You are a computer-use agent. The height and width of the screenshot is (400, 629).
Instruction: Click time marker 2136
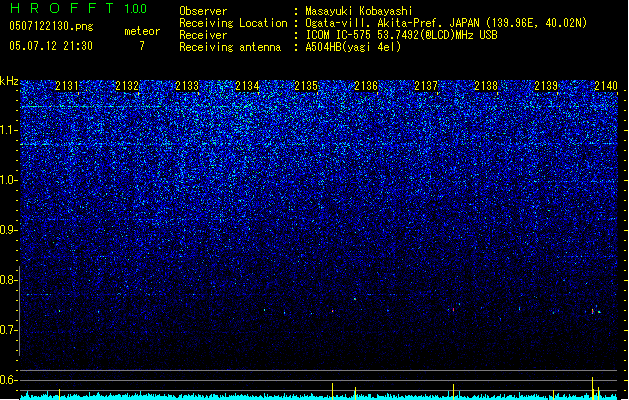click(x=366, y=86)
